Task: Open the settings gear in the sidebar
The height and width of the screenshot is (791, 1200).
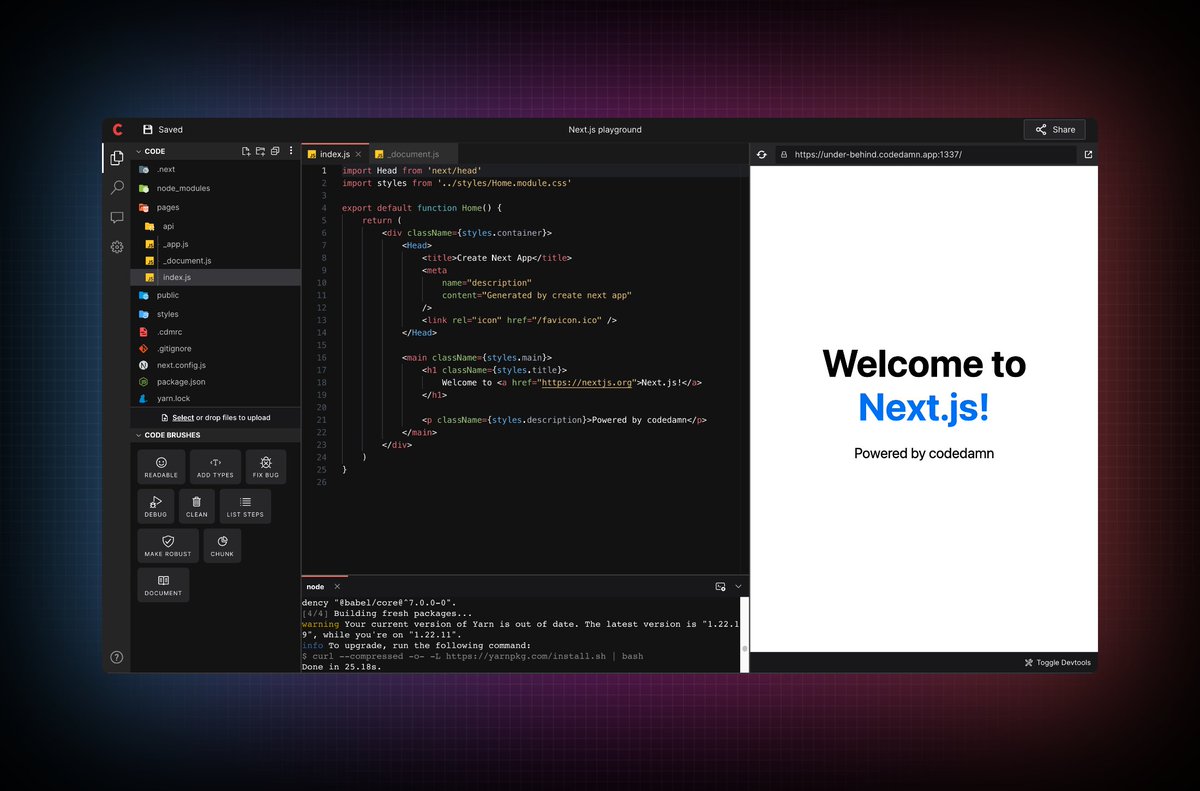Action: [x=117, y=247]
